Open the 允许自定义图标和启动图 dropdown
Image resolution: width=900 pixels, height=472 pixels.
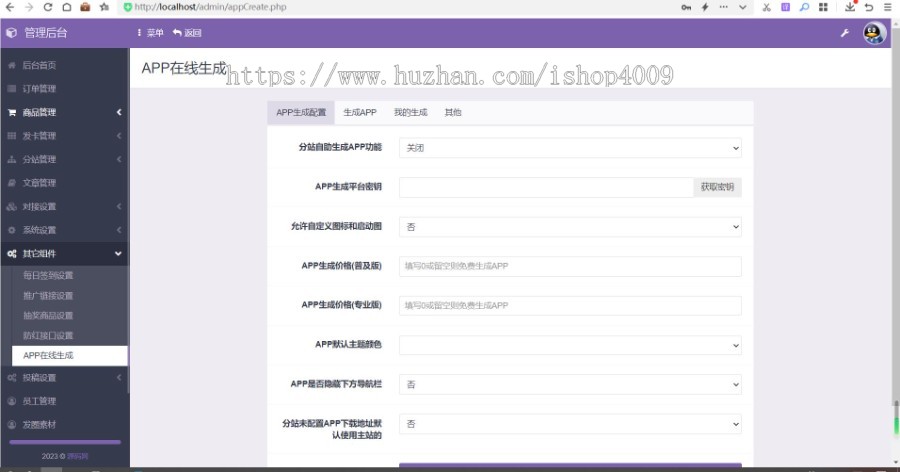point(570,226)
